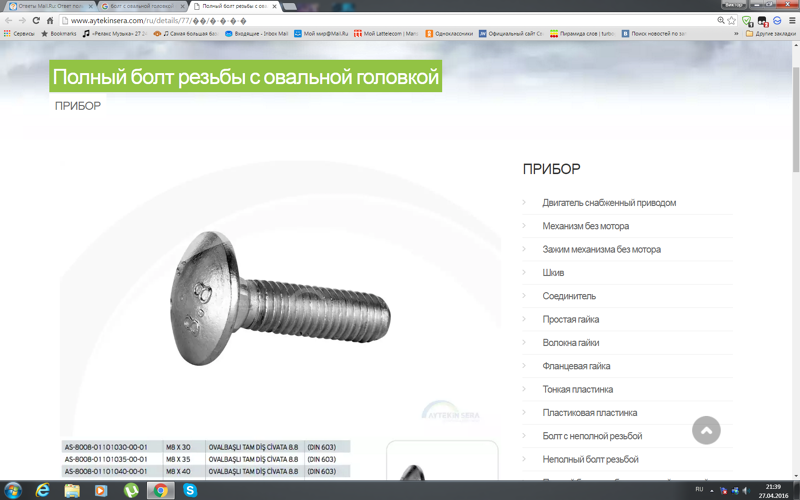The height and width of the screenshot is (500, 800).
Task: Open the Тонкая пластинка category
Action: pos(578,389)
